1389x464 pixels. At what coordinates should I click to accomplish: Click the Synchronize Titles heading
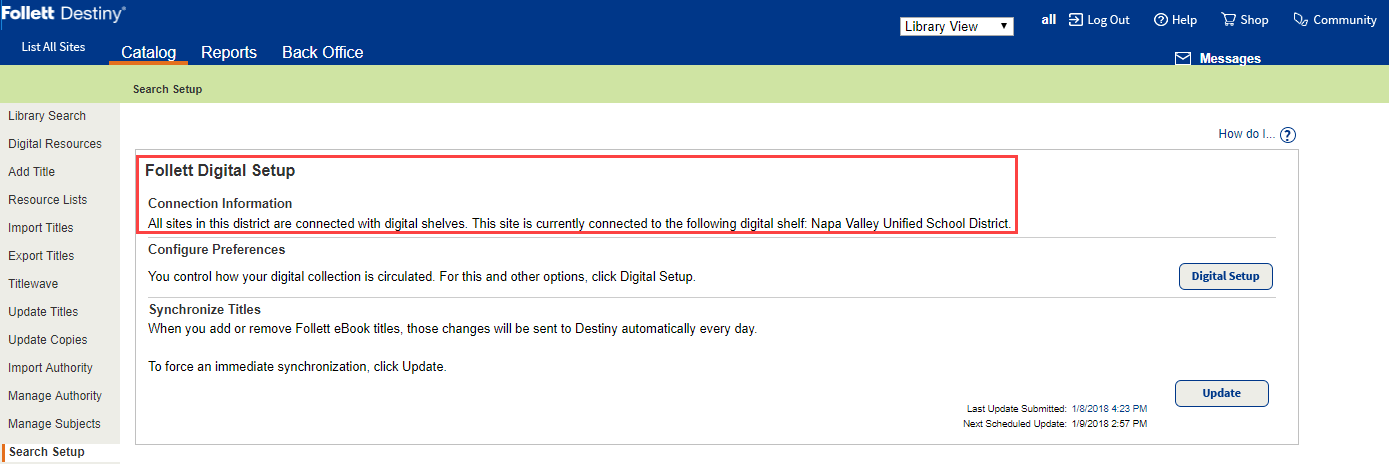[x=205, y=309]
